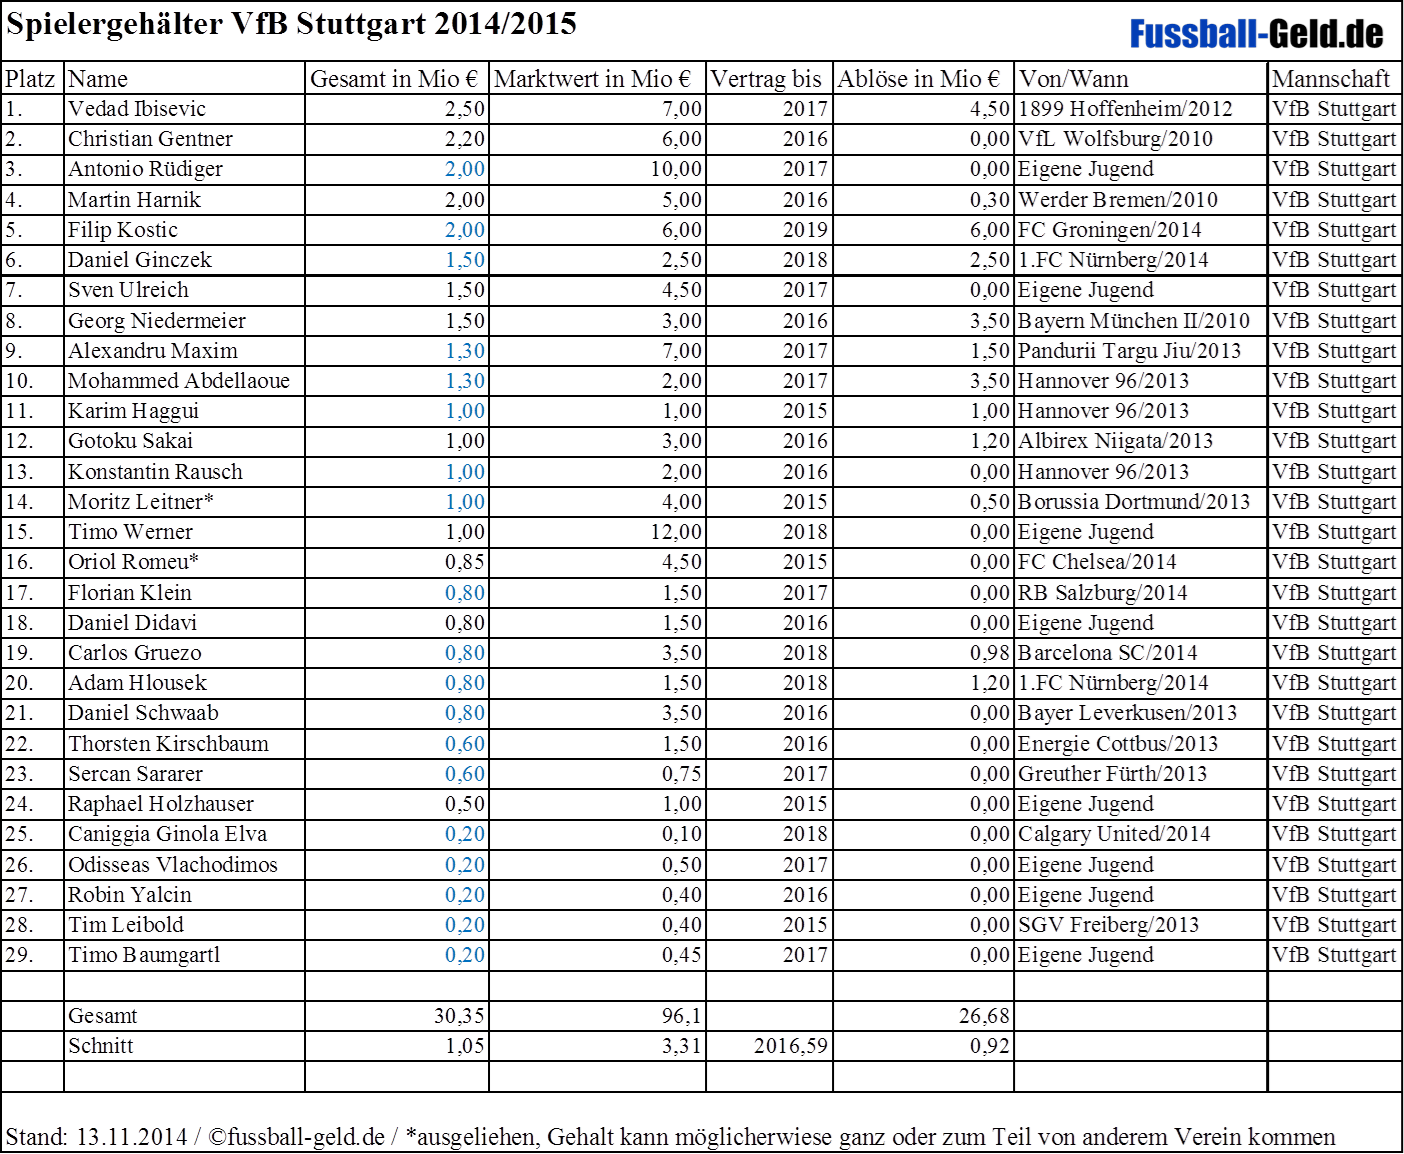
Task: Select the Vertrag bis column header
Action: click(766, 79)
